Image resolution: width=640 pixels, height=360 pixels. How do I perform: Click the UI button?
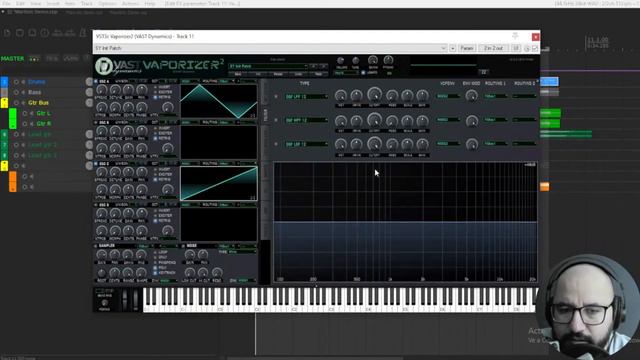(516, 48)
